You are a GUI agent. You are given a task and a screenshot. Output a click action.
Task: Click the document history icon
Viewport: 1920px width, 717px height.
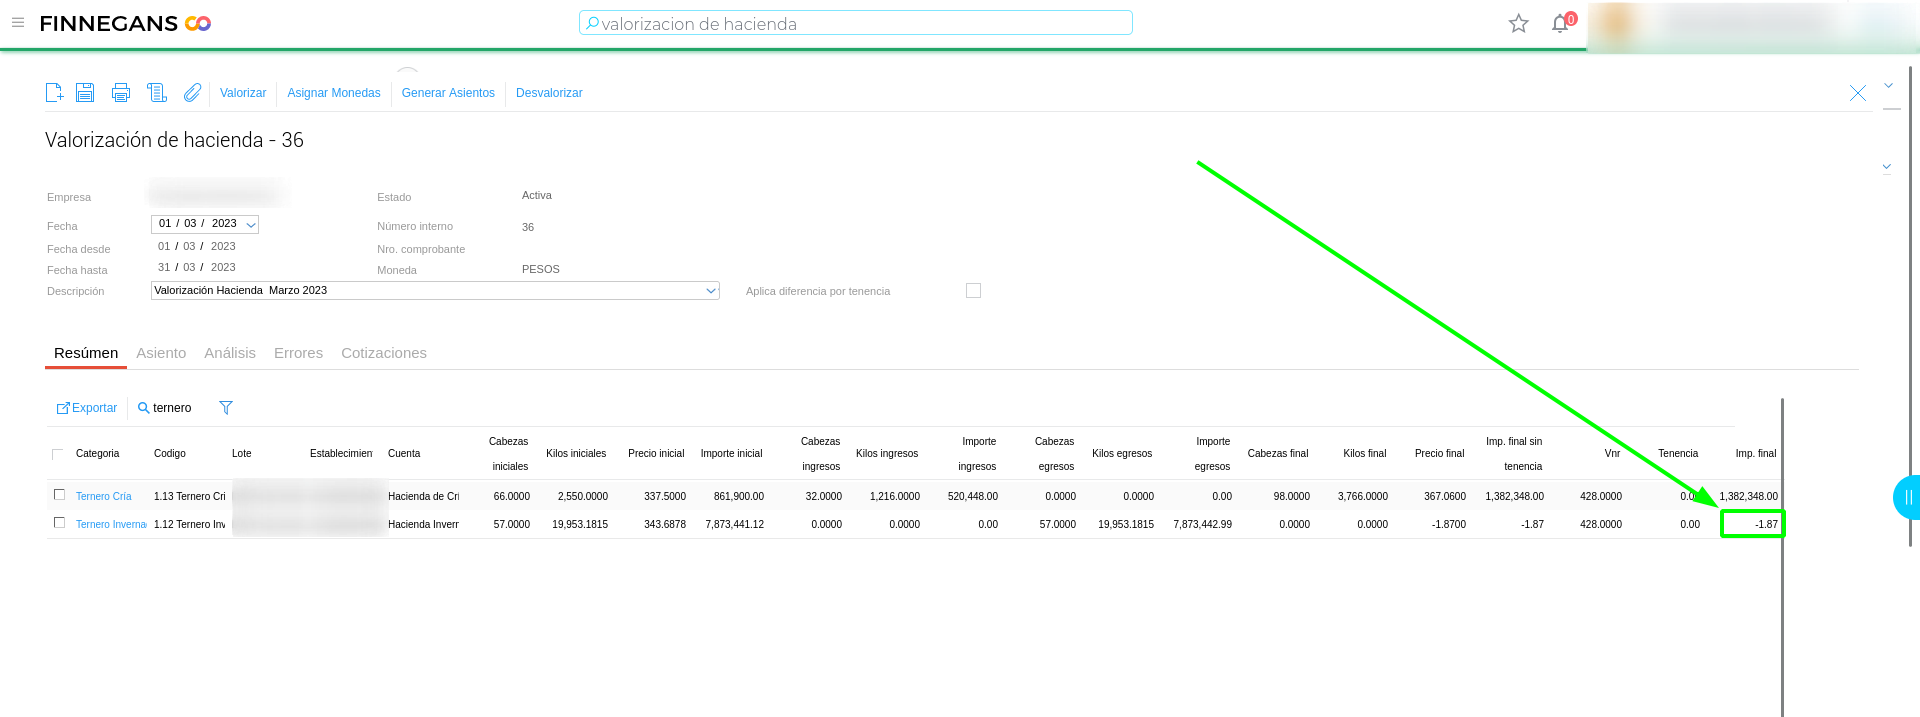pos(157,93)
